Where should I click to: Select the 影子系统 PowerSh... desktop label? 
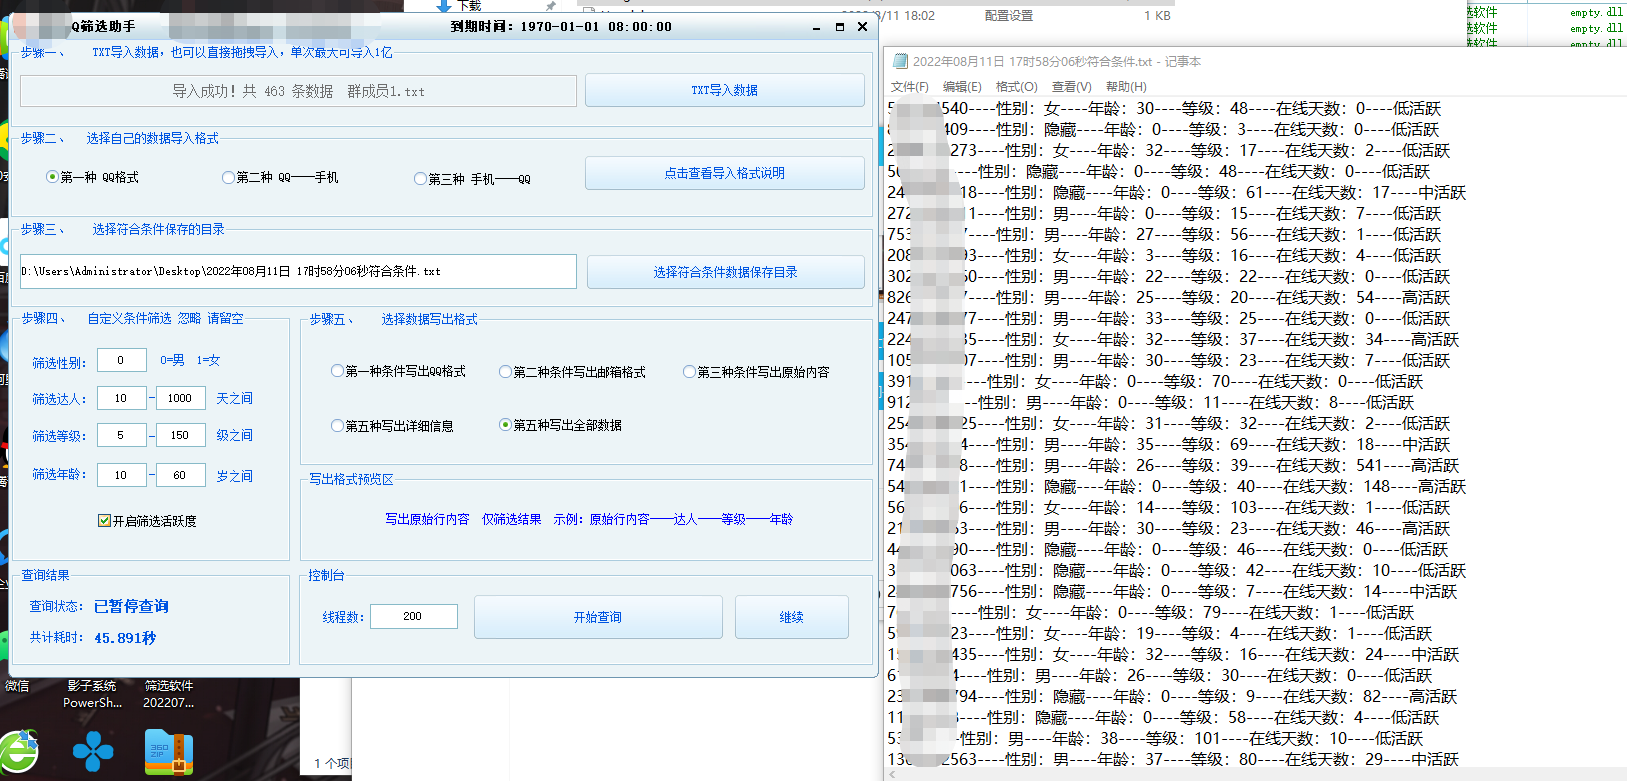pos(92,694)
